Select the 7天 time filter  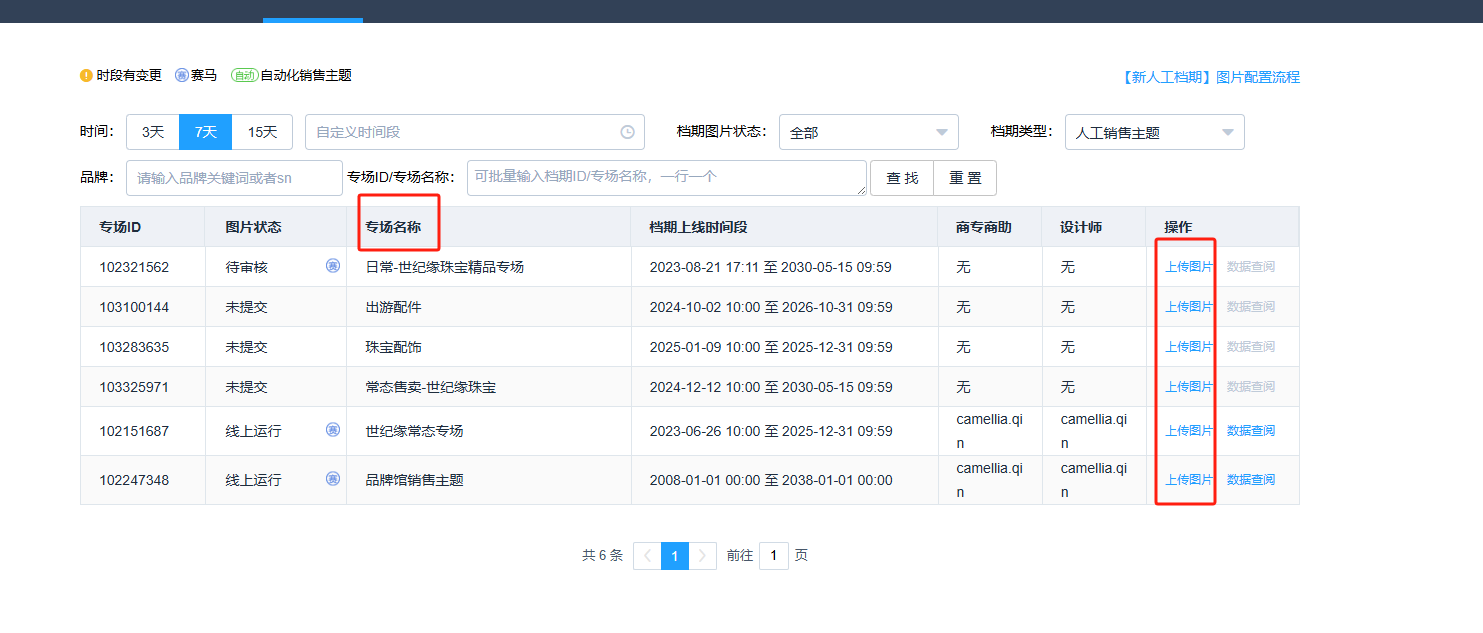[206, 132]
